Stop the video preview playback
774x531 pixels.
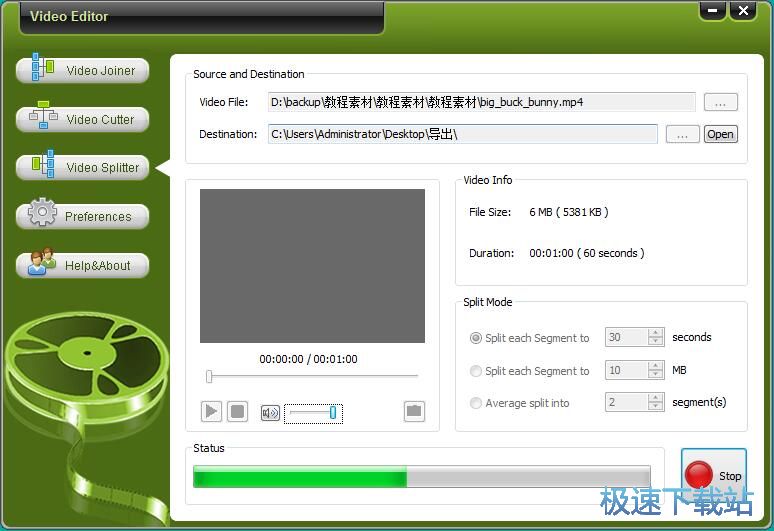click(x=237, y=411)
